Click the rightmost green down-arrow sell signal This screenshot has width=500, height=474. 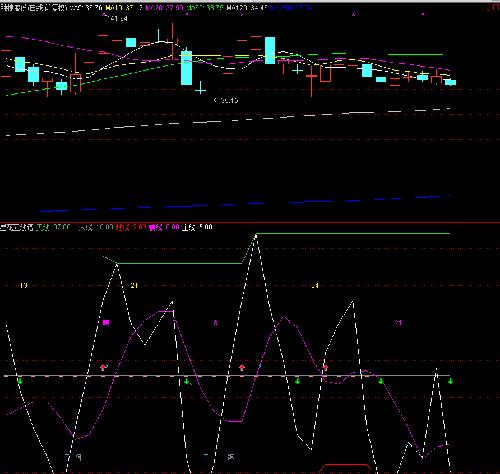point(450,381)
